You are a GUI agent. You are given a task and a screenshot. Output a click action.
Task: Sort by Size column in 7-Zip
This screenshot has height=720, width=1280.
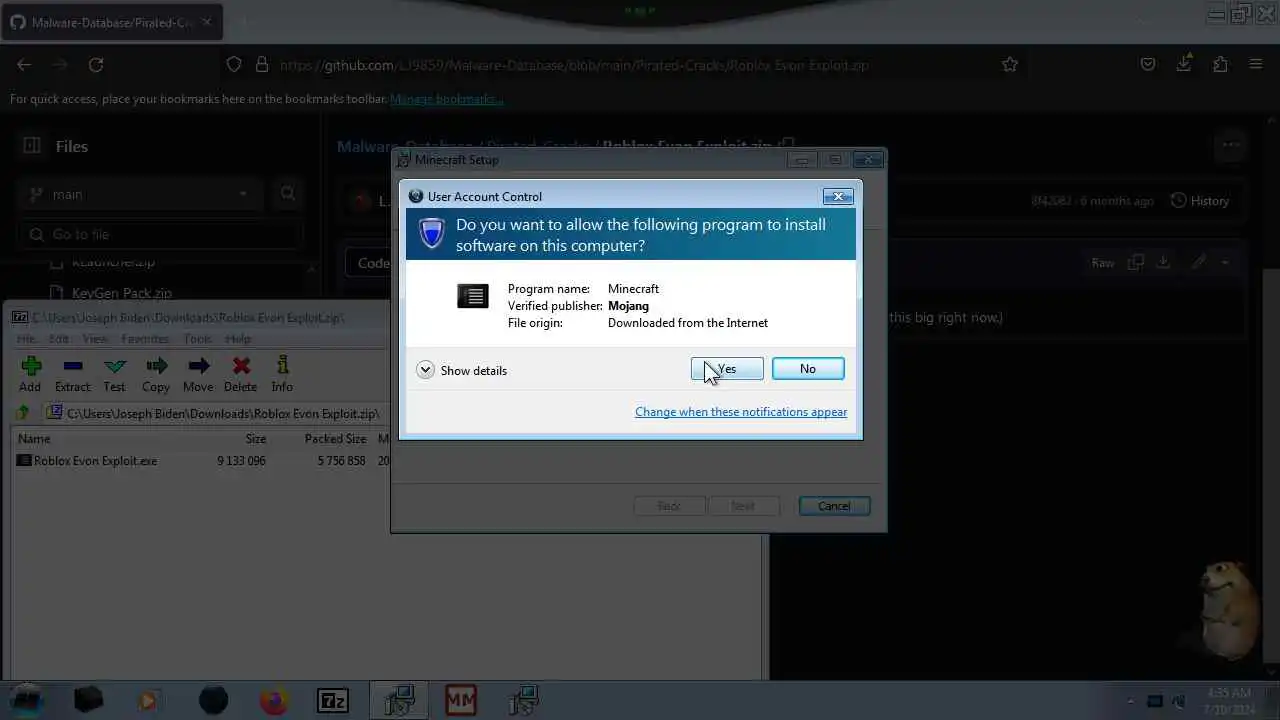[x=256, y=439]
